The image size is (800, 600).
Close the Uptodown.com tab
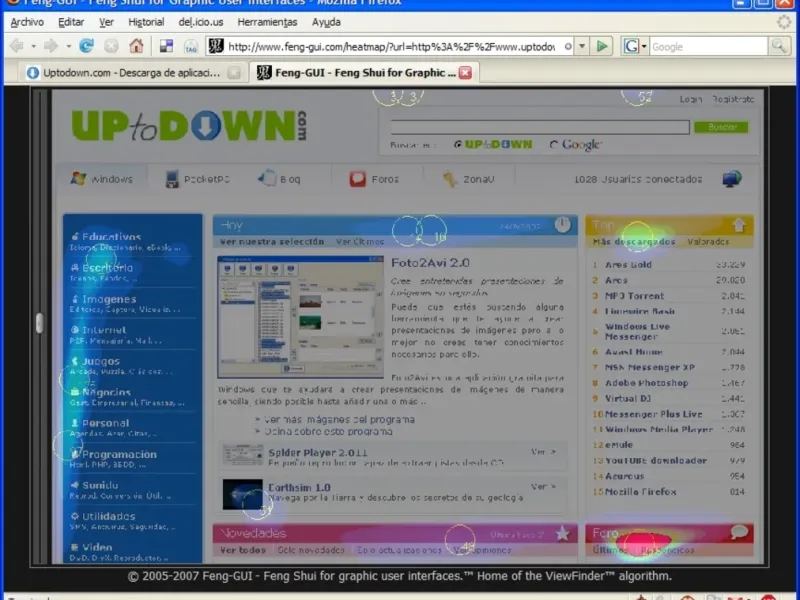pos(234,73)
